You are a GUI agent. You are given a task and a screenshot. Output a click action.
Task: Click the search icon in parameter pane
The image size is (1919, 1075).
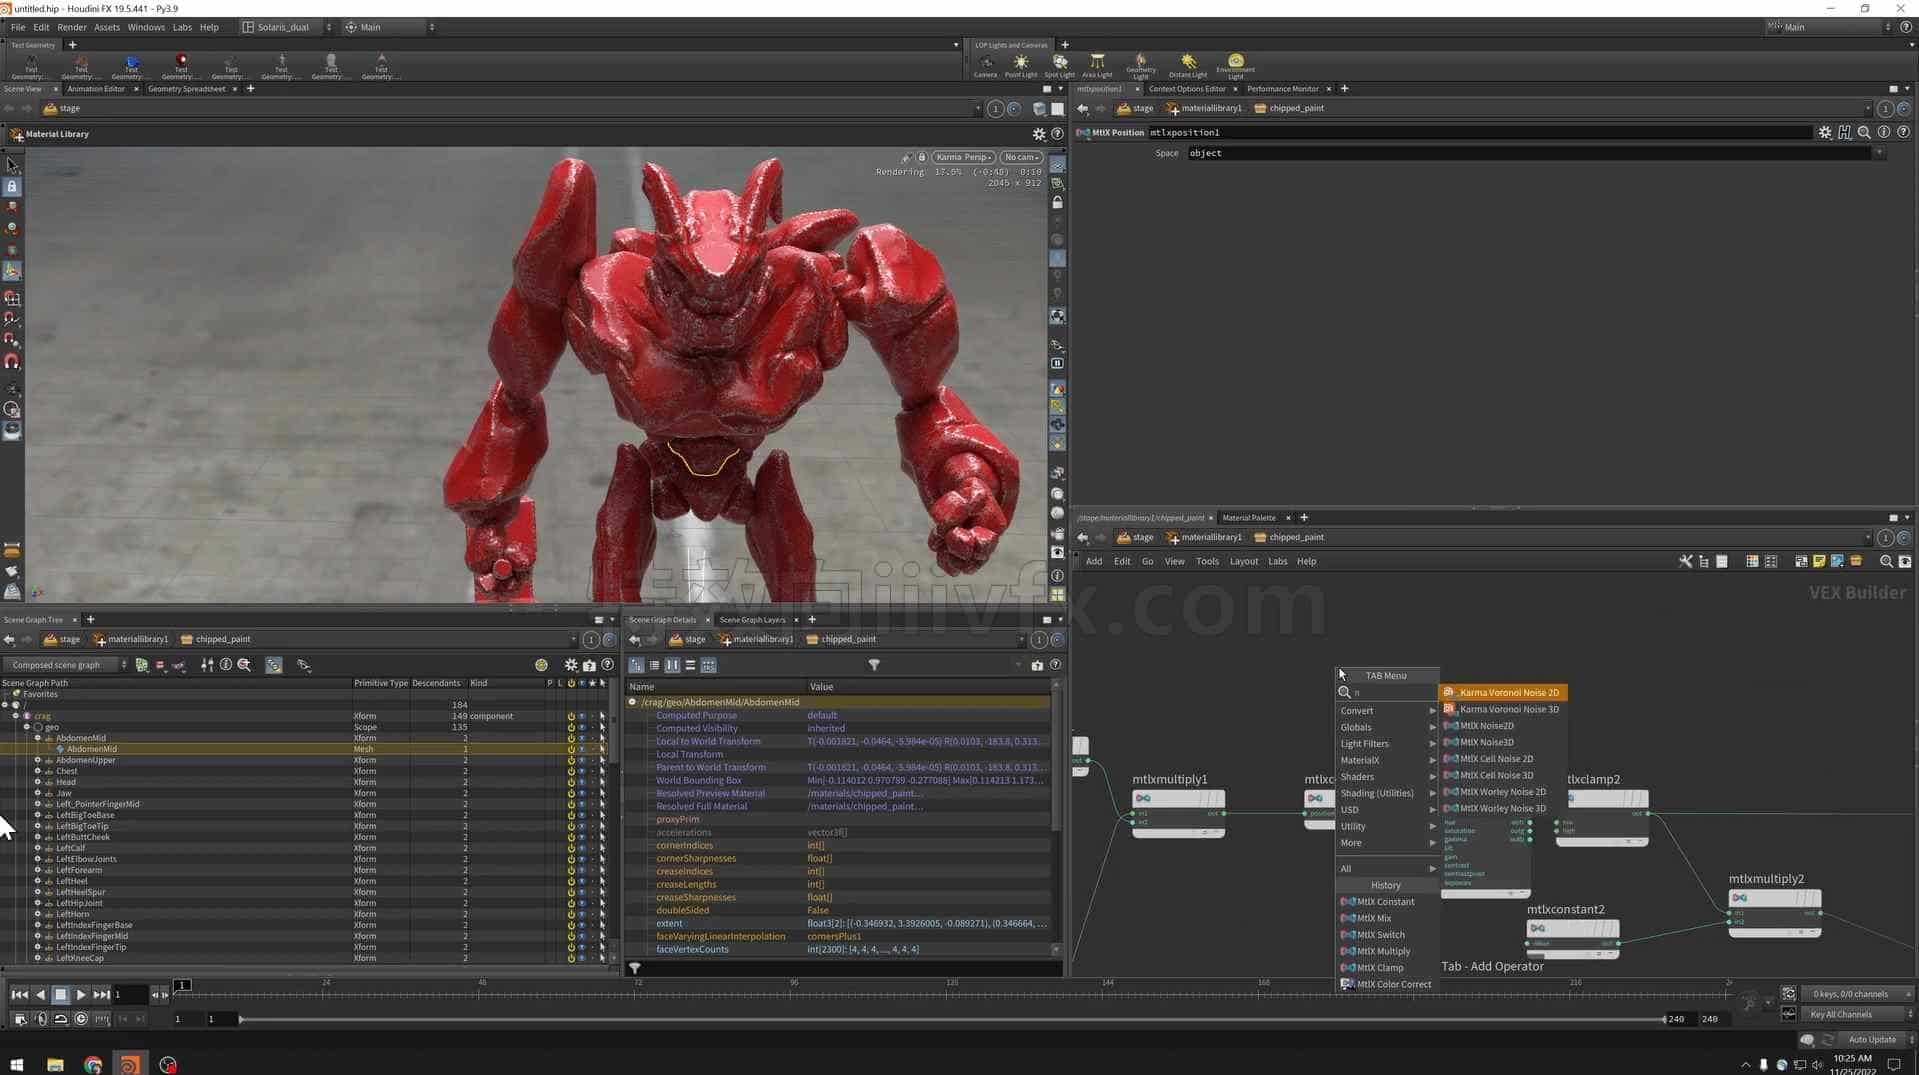(1864, 132)
